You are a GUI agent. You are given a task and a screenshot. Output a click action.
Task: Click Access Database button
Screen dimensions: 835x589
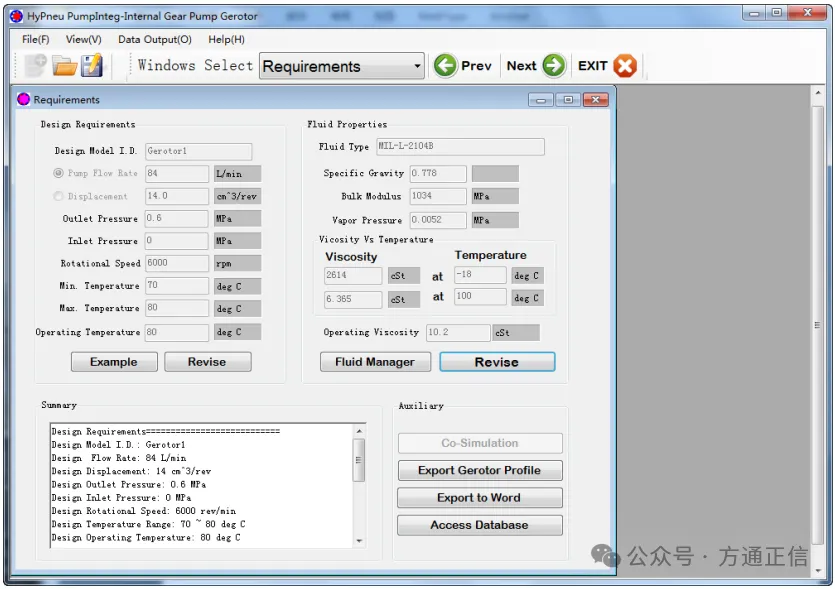pyautogui.click(x=479, y=525)
